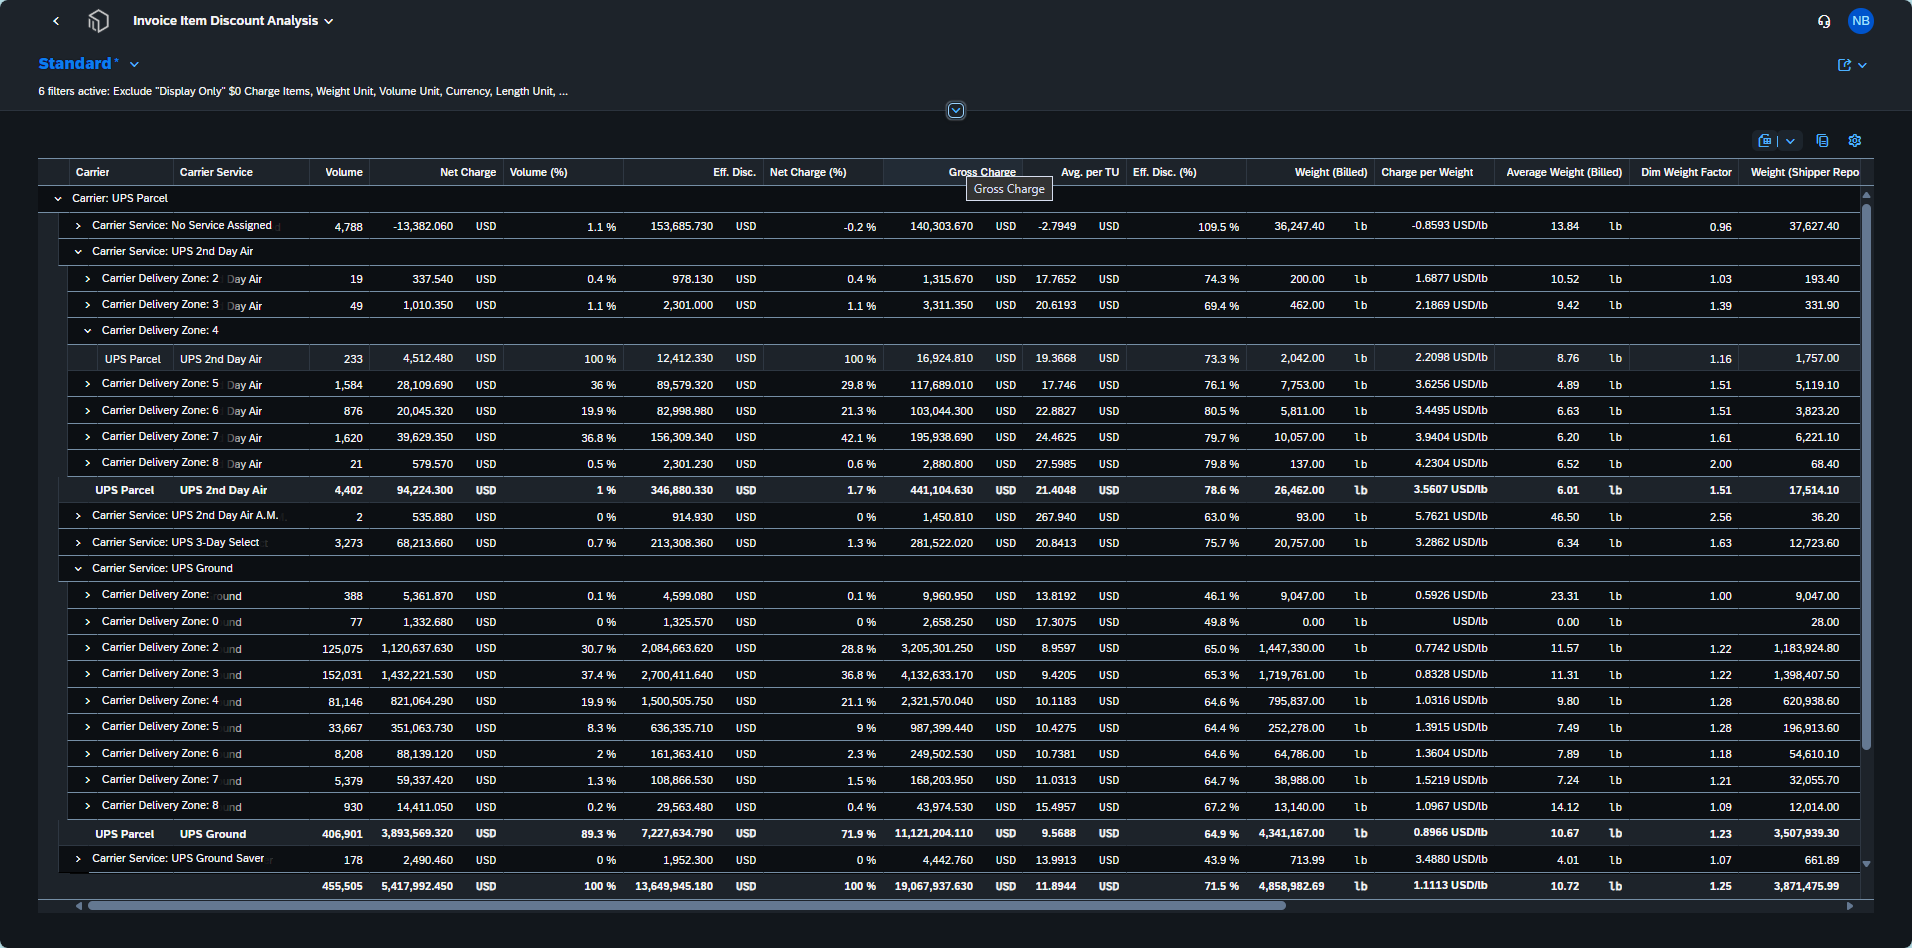Screen dimensions: 1912x948
Task: Click the SAP home logo icon
Action: coord(98,21)
